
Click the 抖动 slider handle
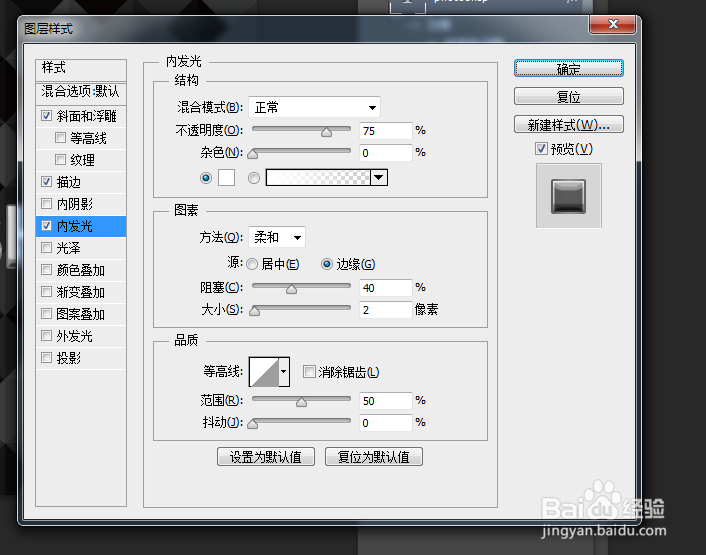pyautogui.click(x=253, y=424)
